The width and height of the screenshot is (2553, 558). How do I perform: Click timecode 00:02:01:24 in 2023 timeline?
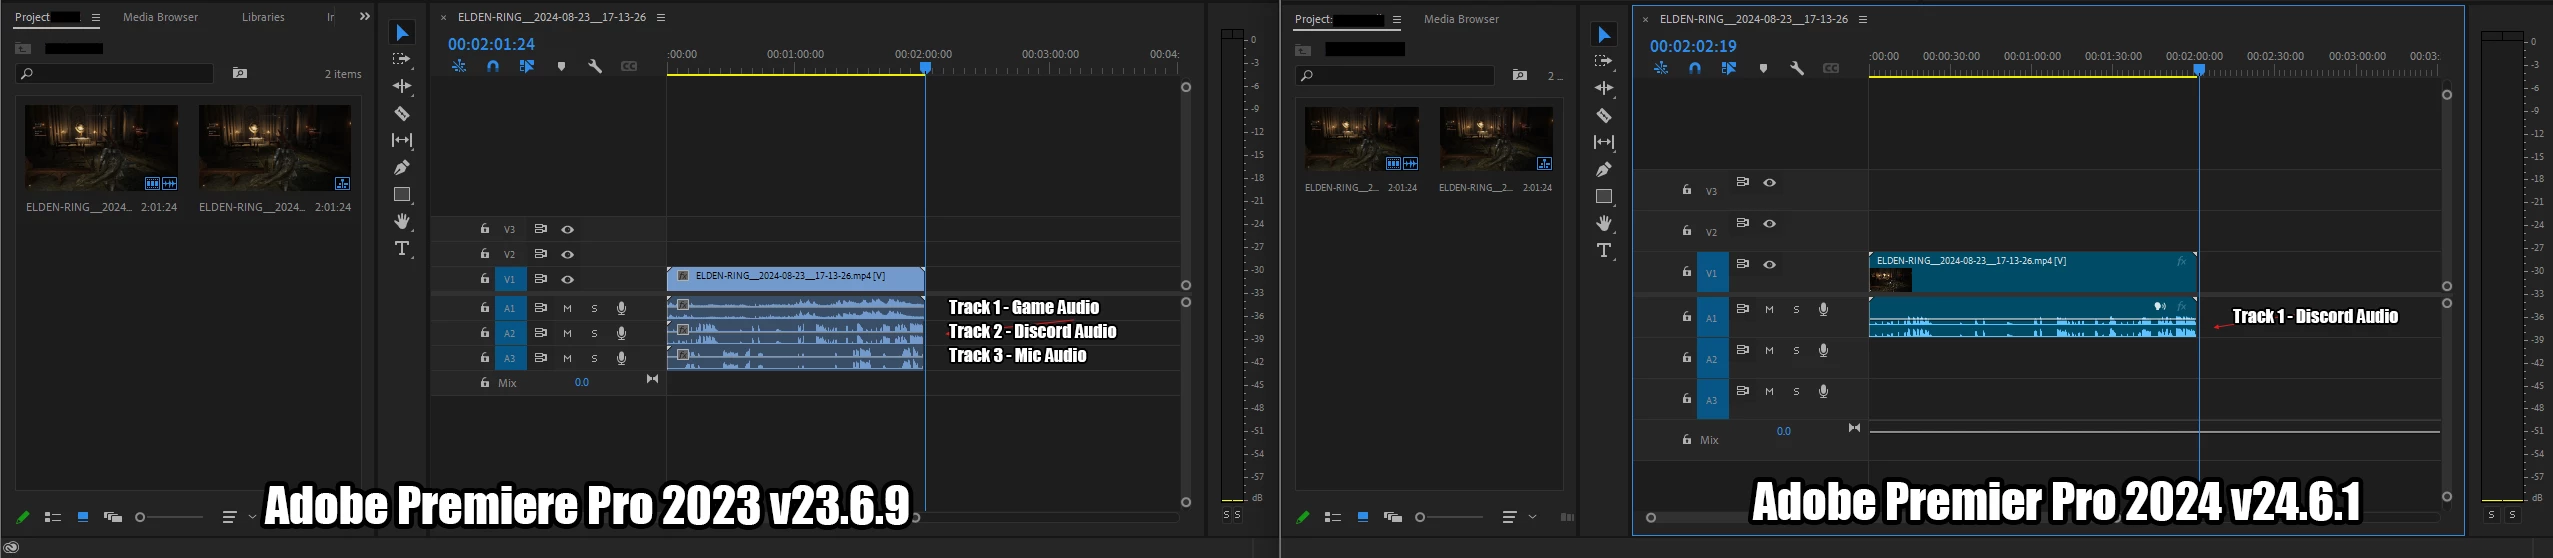click(491, 44)
